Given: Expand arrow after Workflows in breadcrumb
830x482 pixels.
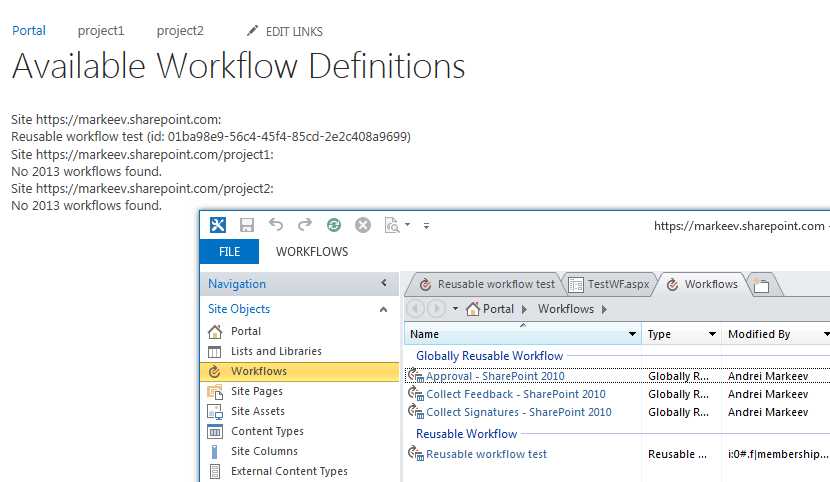Looking at the screenshot, I should [x=605, y=309].
